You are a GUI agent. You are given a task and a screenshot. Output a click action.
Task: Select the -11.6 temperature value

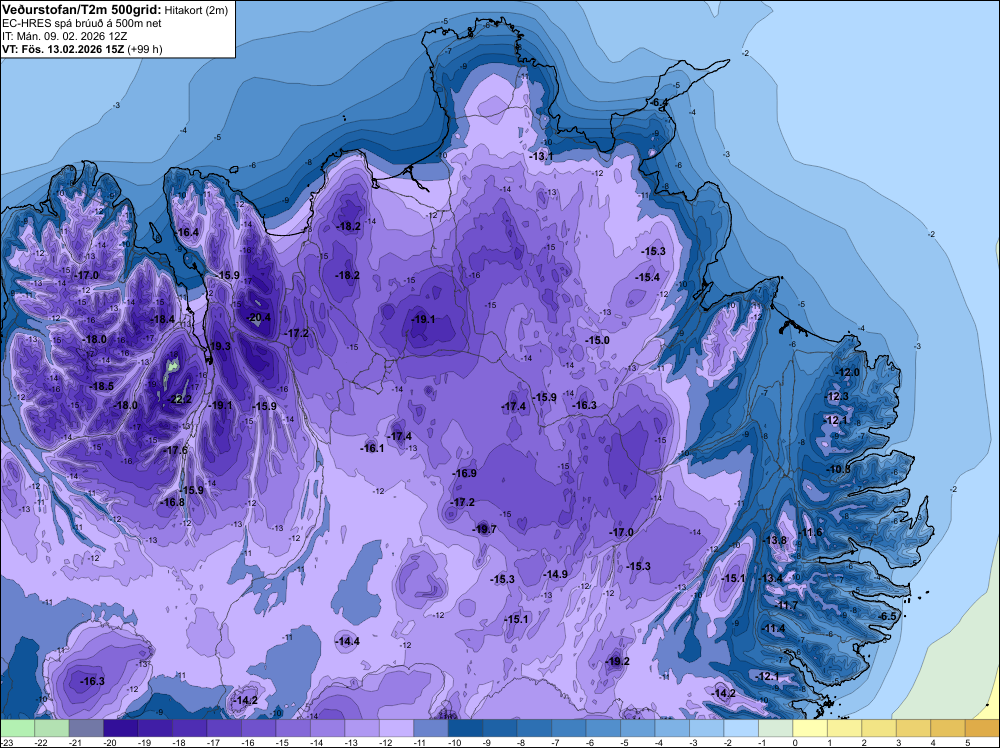[811, 532]
